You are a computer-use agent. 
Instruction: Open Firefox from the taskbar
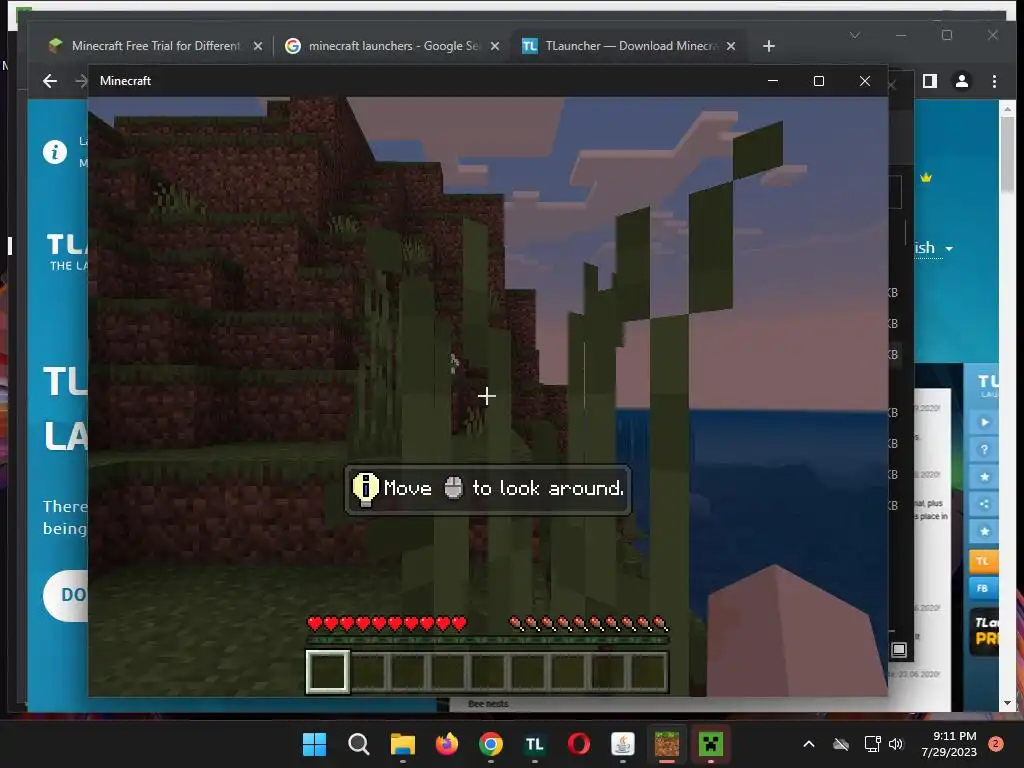coord(447,744)
